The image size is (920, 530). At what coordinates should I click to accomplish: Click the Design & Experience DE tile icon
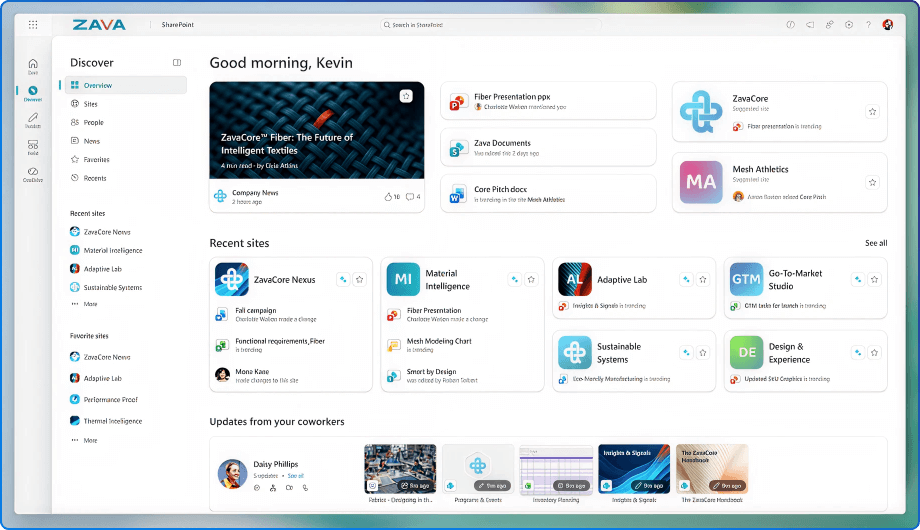(x=746, y=352)
